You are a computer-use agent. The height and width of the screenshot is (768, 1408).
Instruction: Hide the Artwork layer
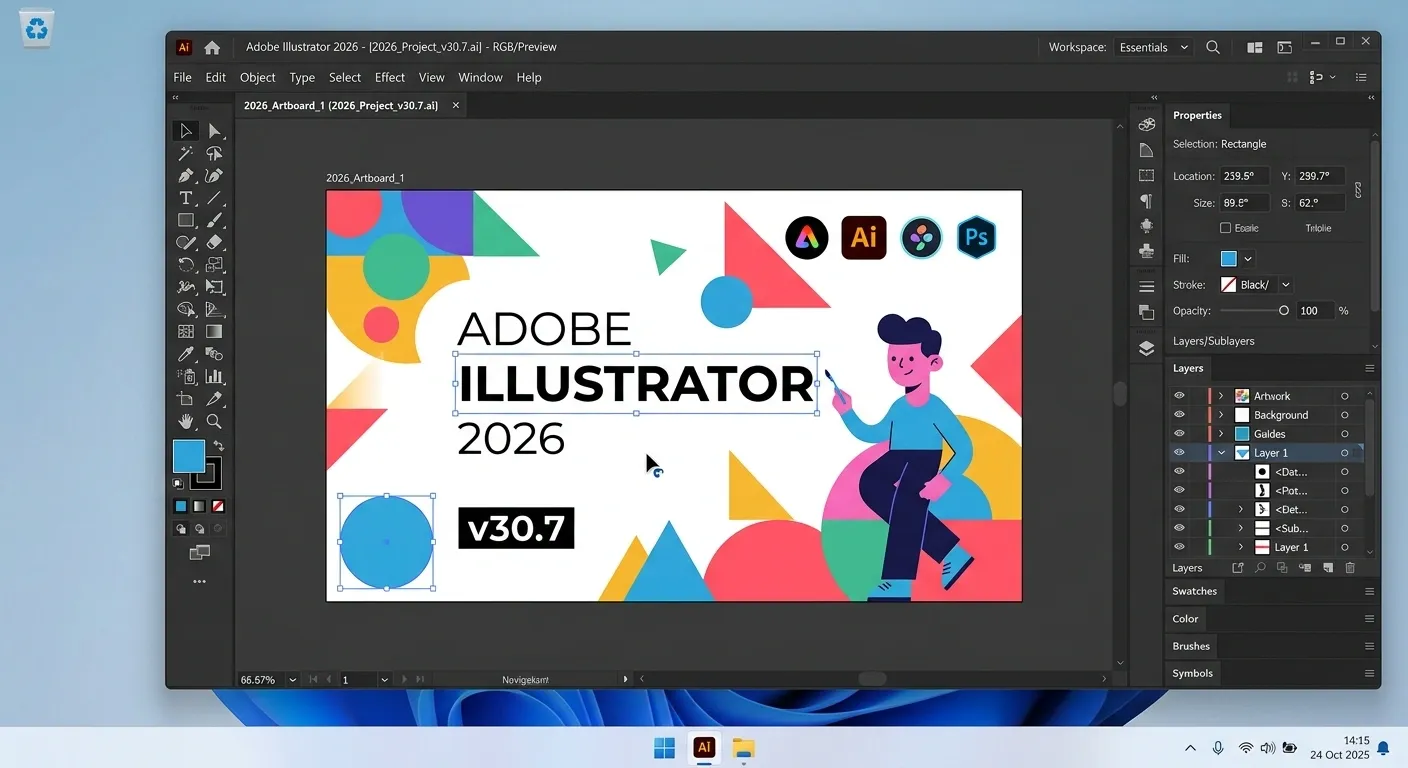click(x=1179, y=396)
